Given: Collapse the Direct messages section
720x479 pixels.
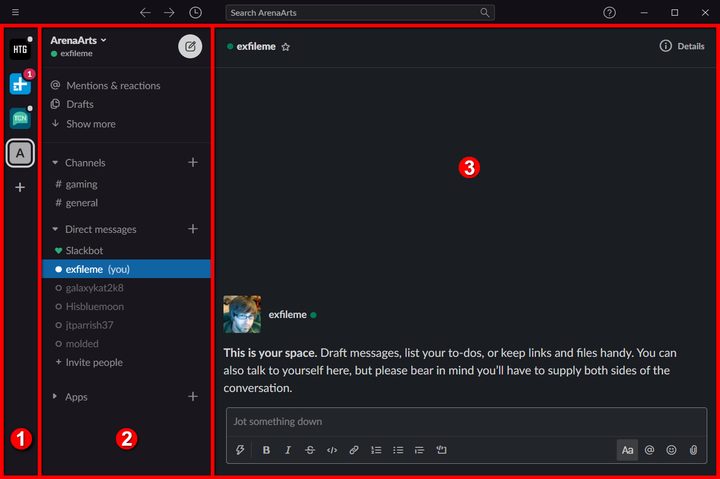Looking at the screenshot, I should pos(55,229).
